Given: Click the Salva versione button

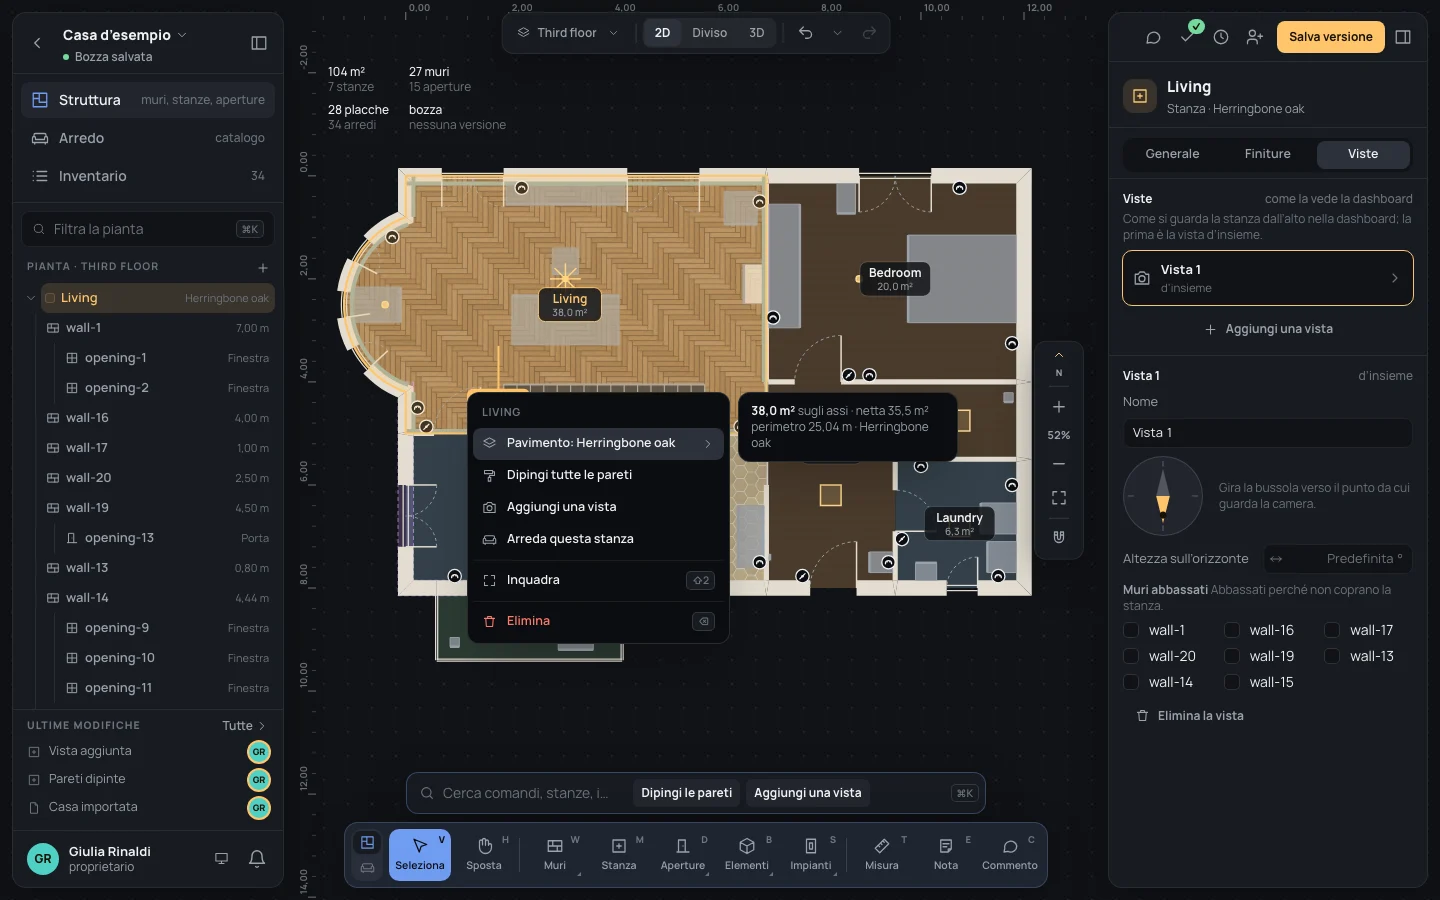Looking at the screenshot, I should [1330, 37].
